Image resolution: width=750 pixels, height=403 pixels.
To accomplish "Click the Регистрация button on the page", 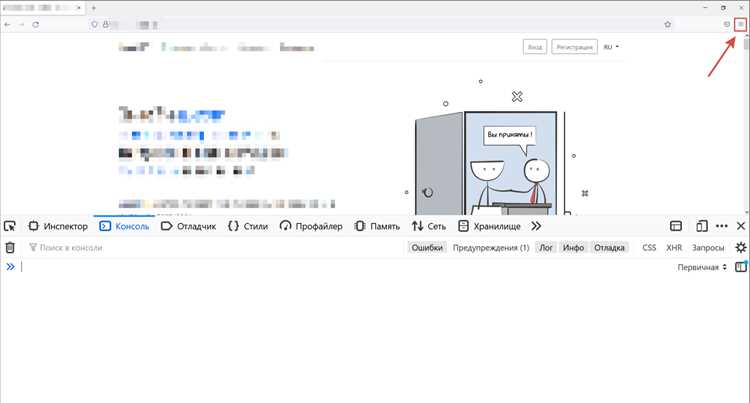I will coord(574,47).
